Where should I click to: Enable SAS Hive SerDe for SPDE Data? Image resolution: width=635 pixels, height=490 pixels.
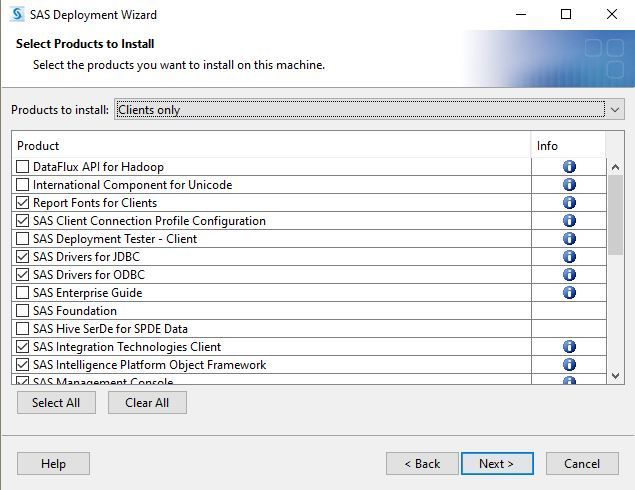coord(22,328)
